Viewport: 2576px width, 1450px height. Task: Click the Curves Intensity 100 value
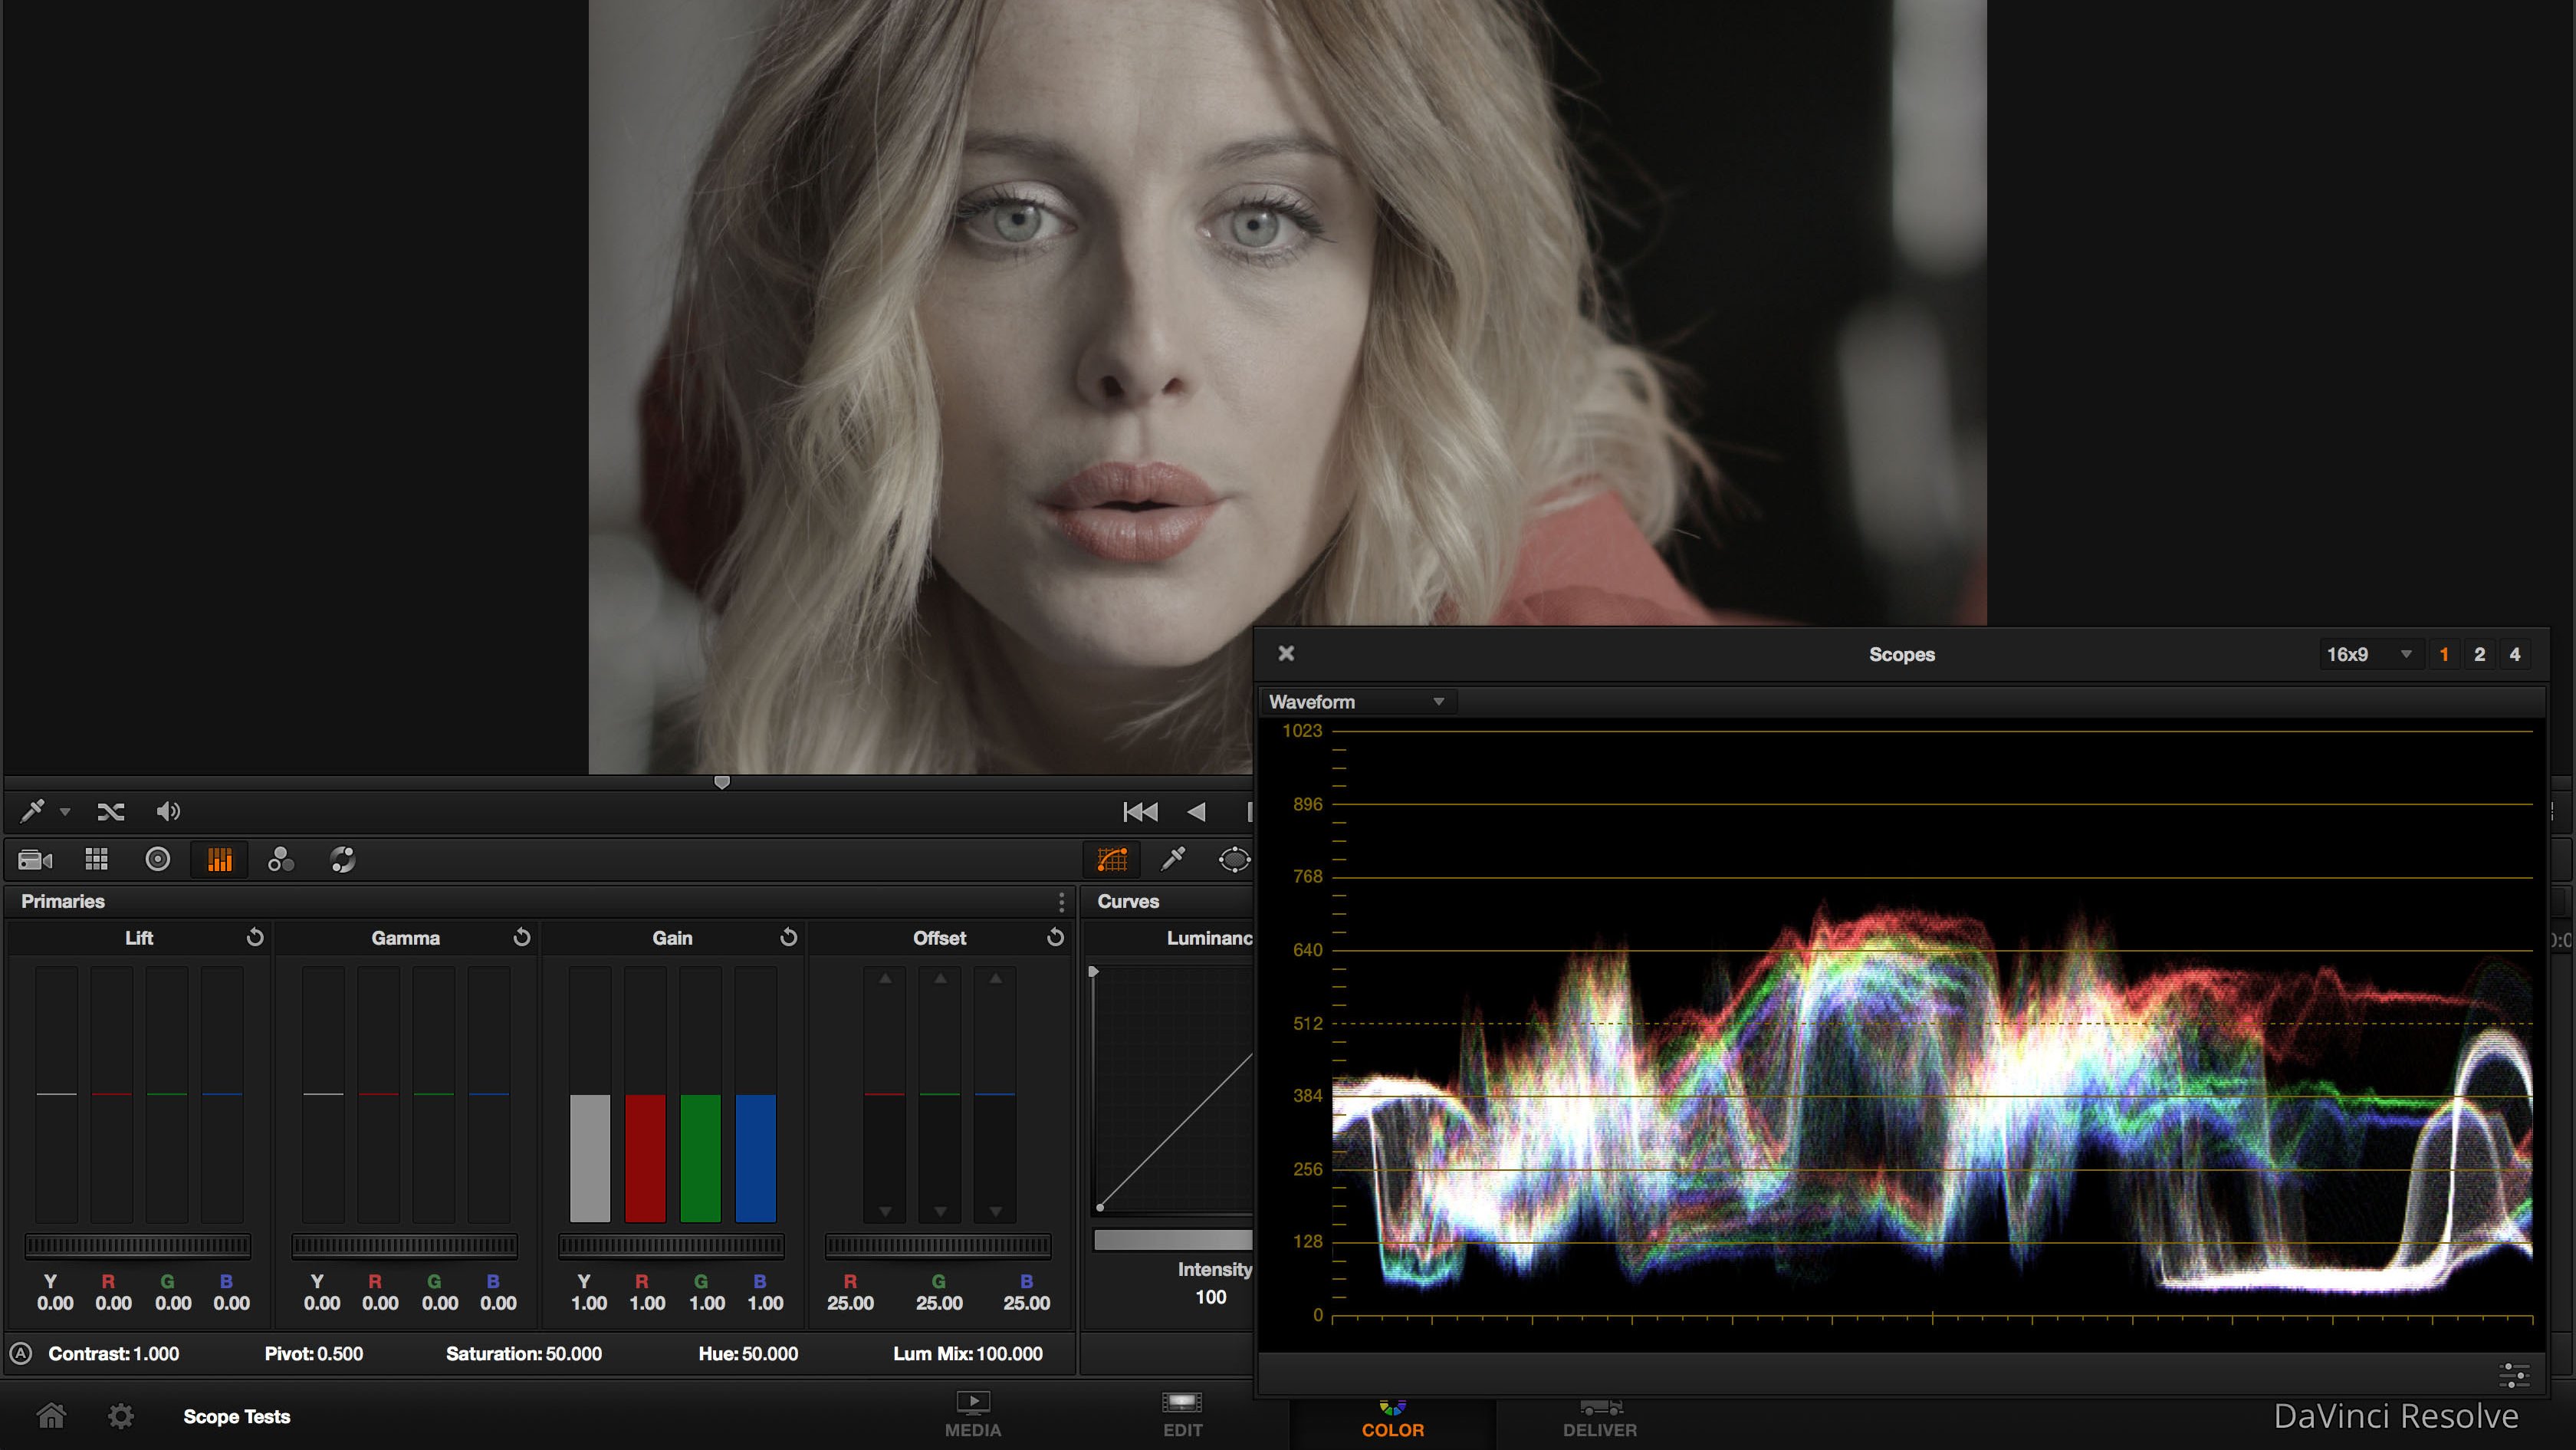pos(1210,1297)
